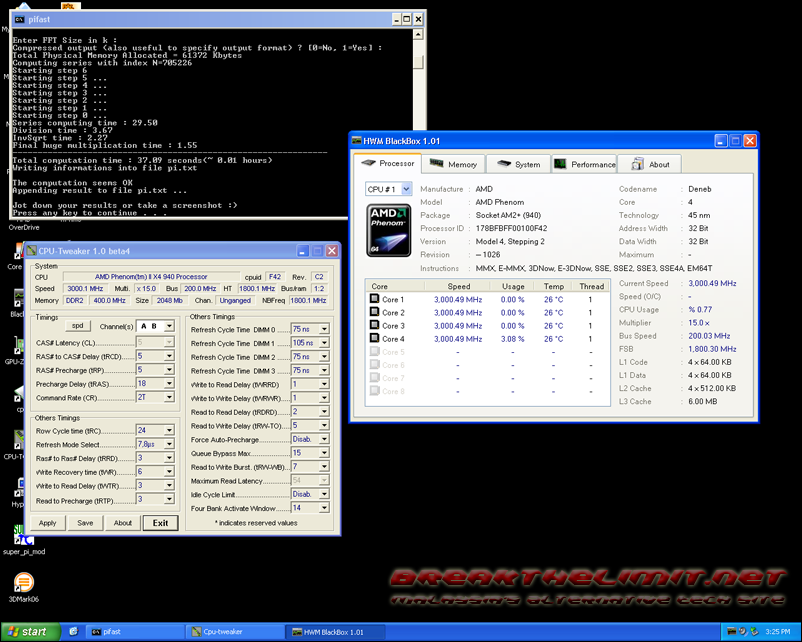Open the 3DMark06 desktop shortcut
The height and width of the screenshot is (642, 802).
(x=24, y=587)
